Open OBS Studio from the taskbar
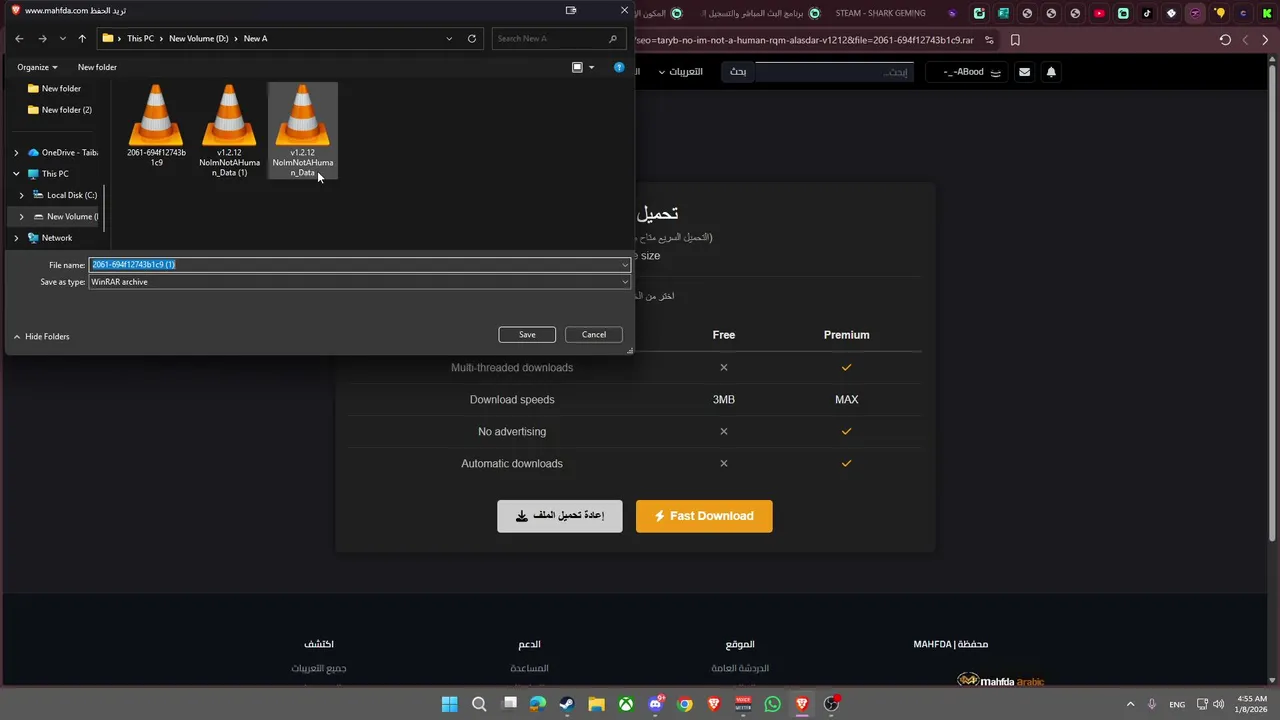Screen dimensions: 1280x720 coord(831,704)
